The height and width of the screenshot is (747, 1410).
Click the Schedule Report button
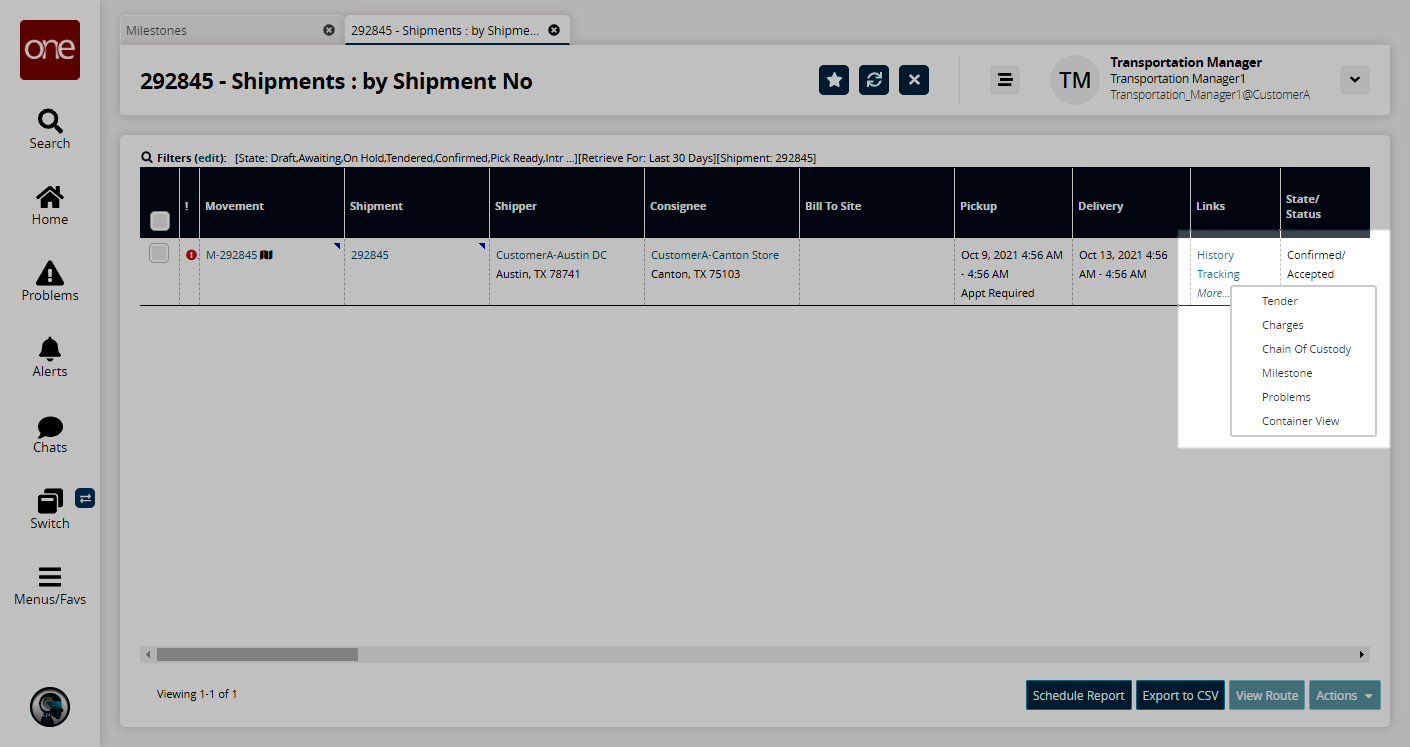pyautogui.click(x=1079, y=696)
